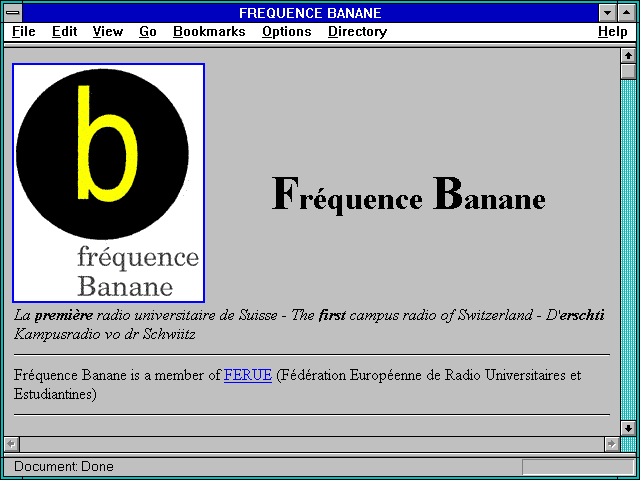Viewport: 640px width, 480px height.
Task: Maximize the window with the up-arrow button
Action: [626, 13]
